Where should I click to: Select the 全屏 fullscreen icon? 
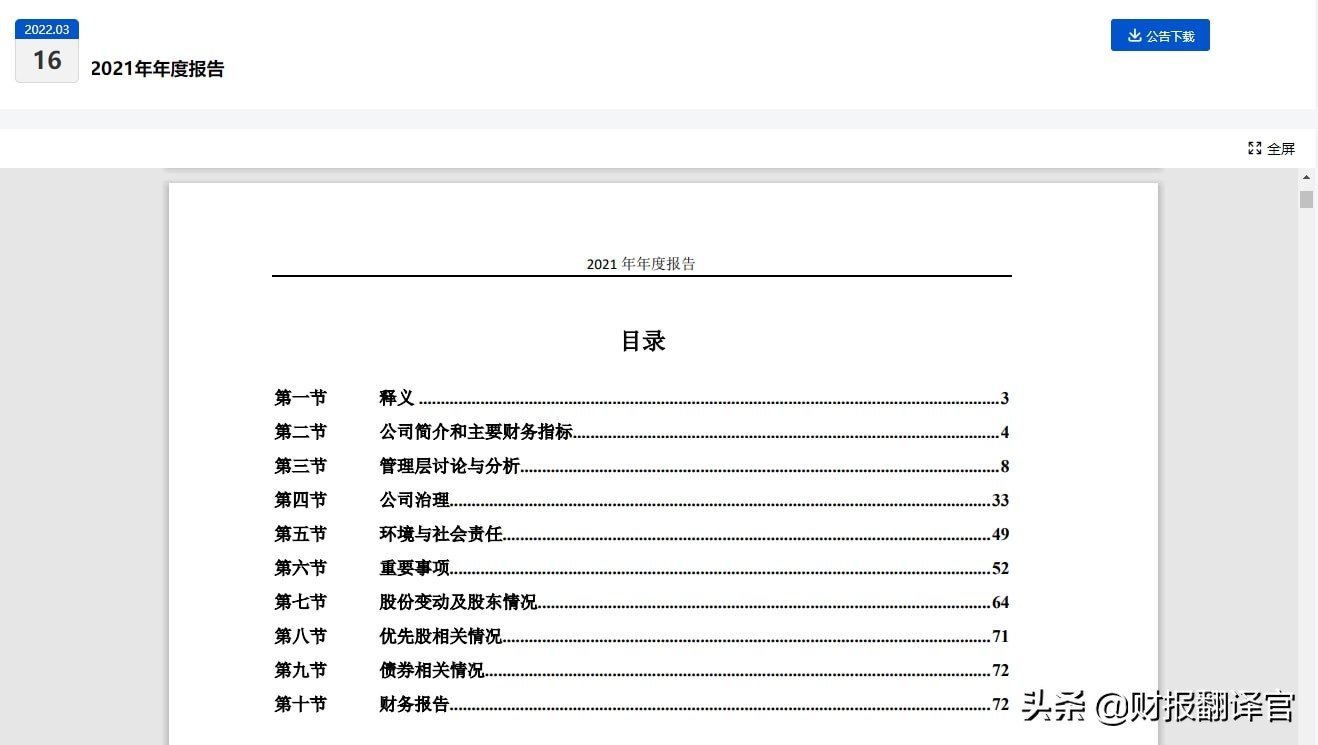point(1255,147)
